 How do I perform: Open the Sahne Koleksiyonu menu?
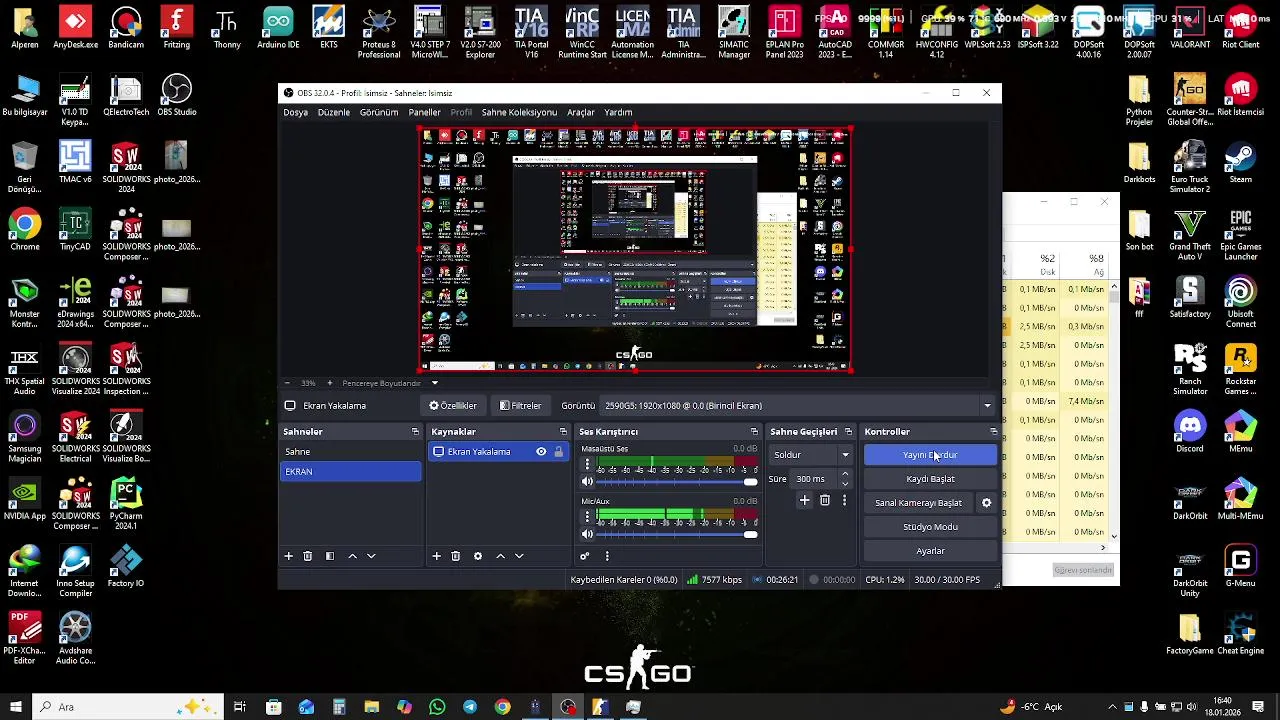[x=519, y=112]
